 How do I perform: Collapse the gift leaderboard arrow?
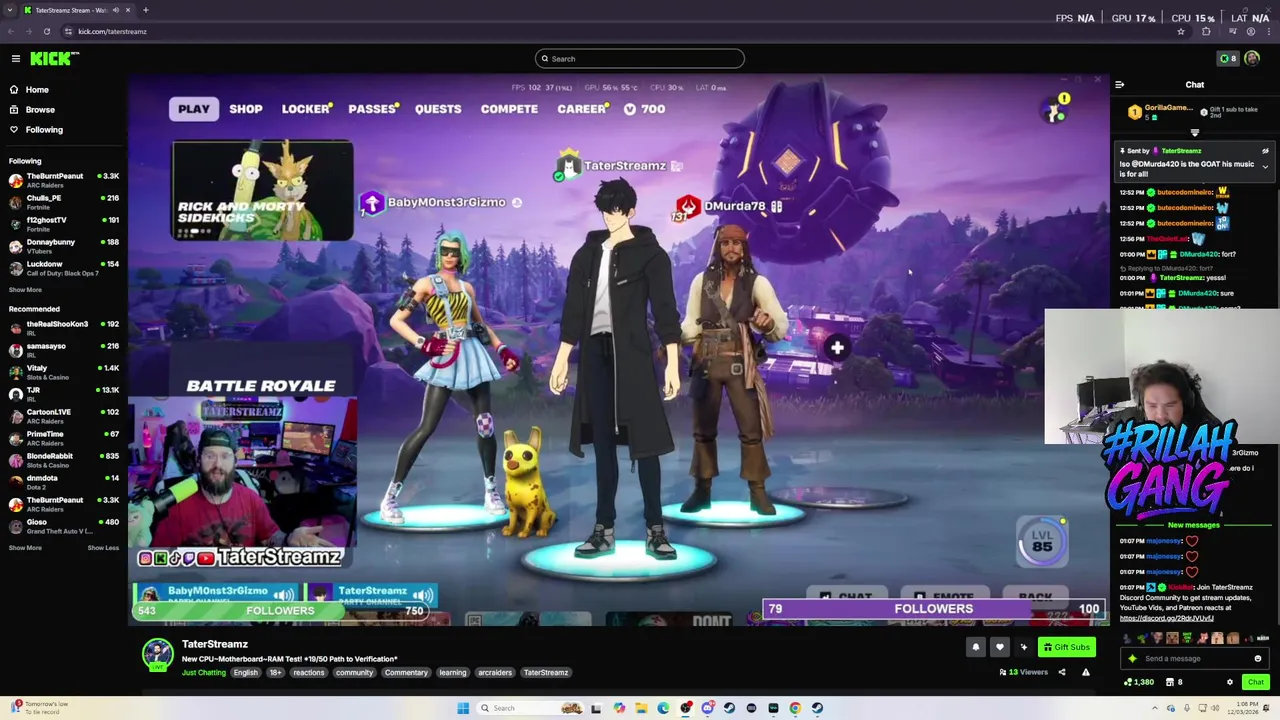[1194, 132]
